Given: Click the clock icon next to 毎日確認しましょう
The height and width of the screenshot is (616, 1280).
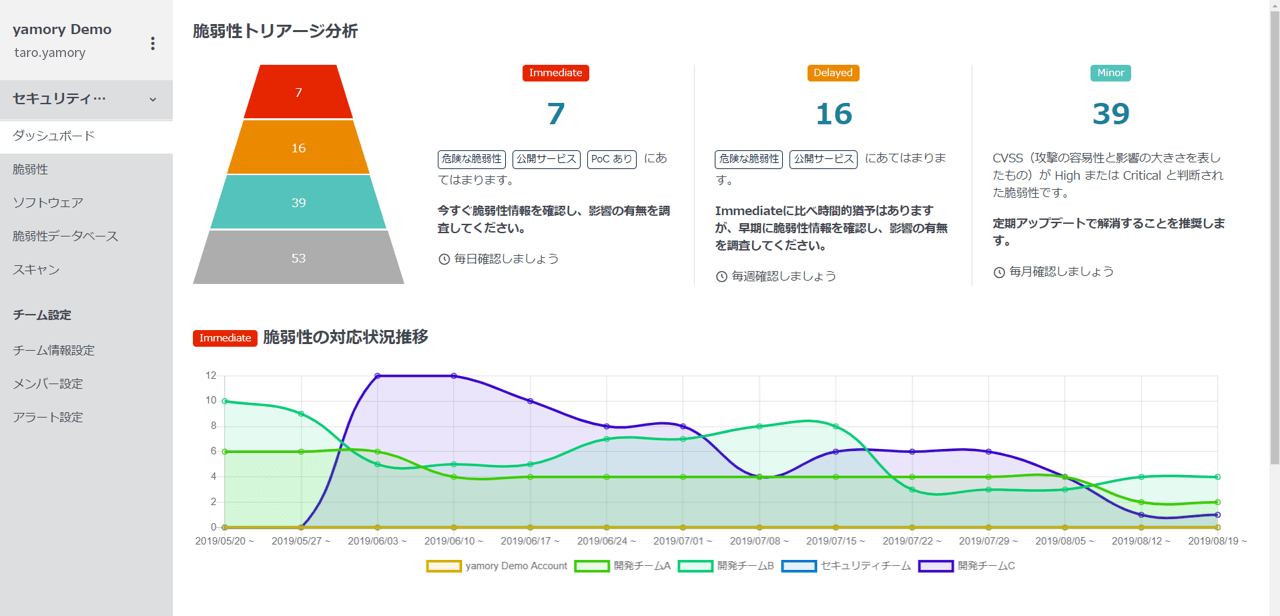Looking at the screenshot, I should coord(444,259).
